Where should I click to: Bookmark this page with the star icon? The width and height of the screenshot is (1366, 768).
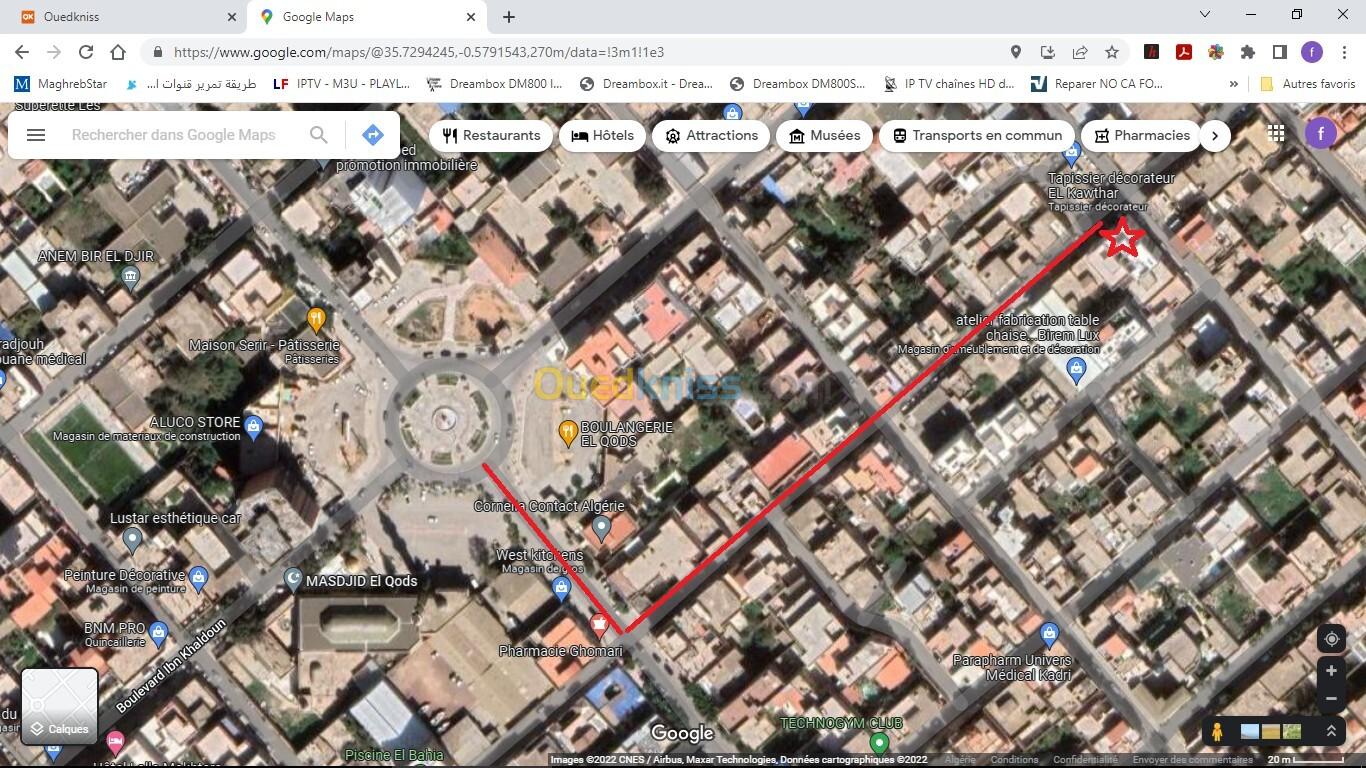[1112, 52]
